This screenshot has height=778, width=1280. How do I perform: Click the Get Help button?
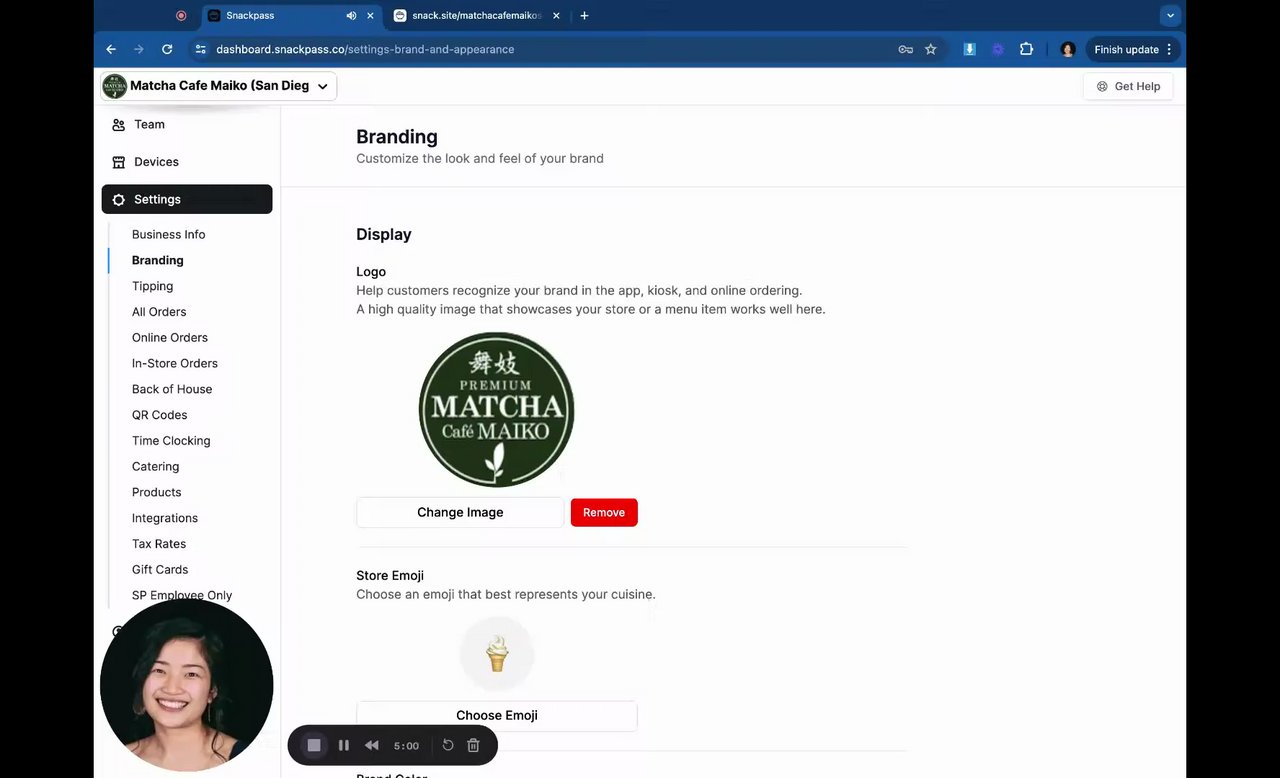(1128, 86)
